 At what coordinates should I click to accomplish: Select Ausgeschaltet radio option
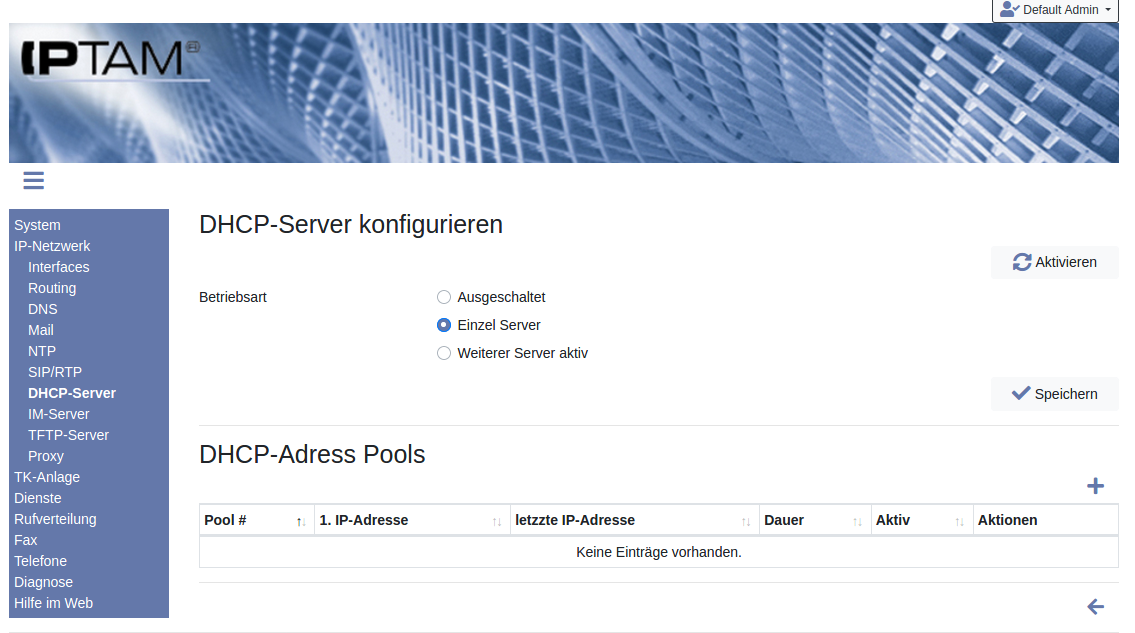tap(444, 297)
